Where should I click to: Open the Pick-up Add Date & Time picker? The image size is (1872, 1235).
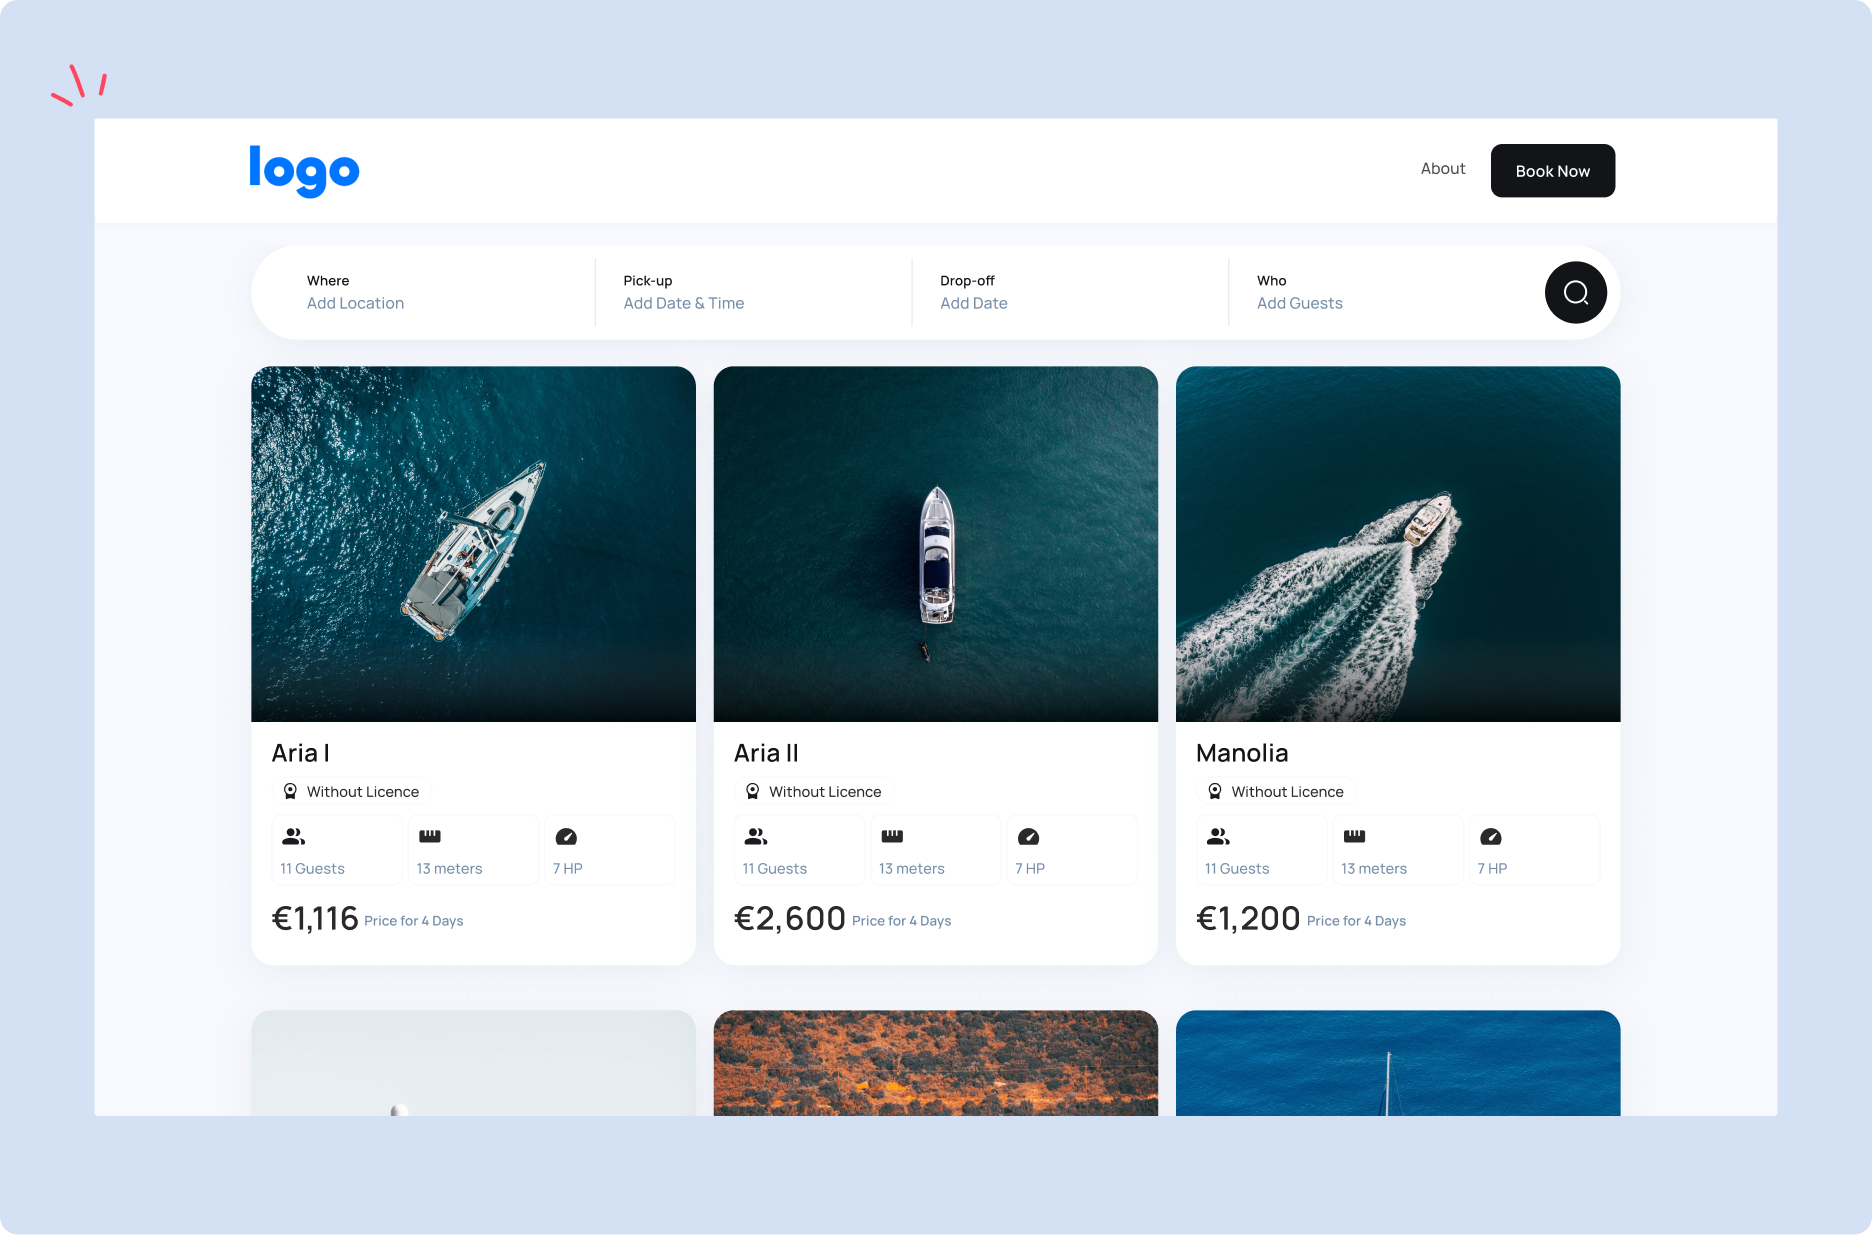[753, 292]
